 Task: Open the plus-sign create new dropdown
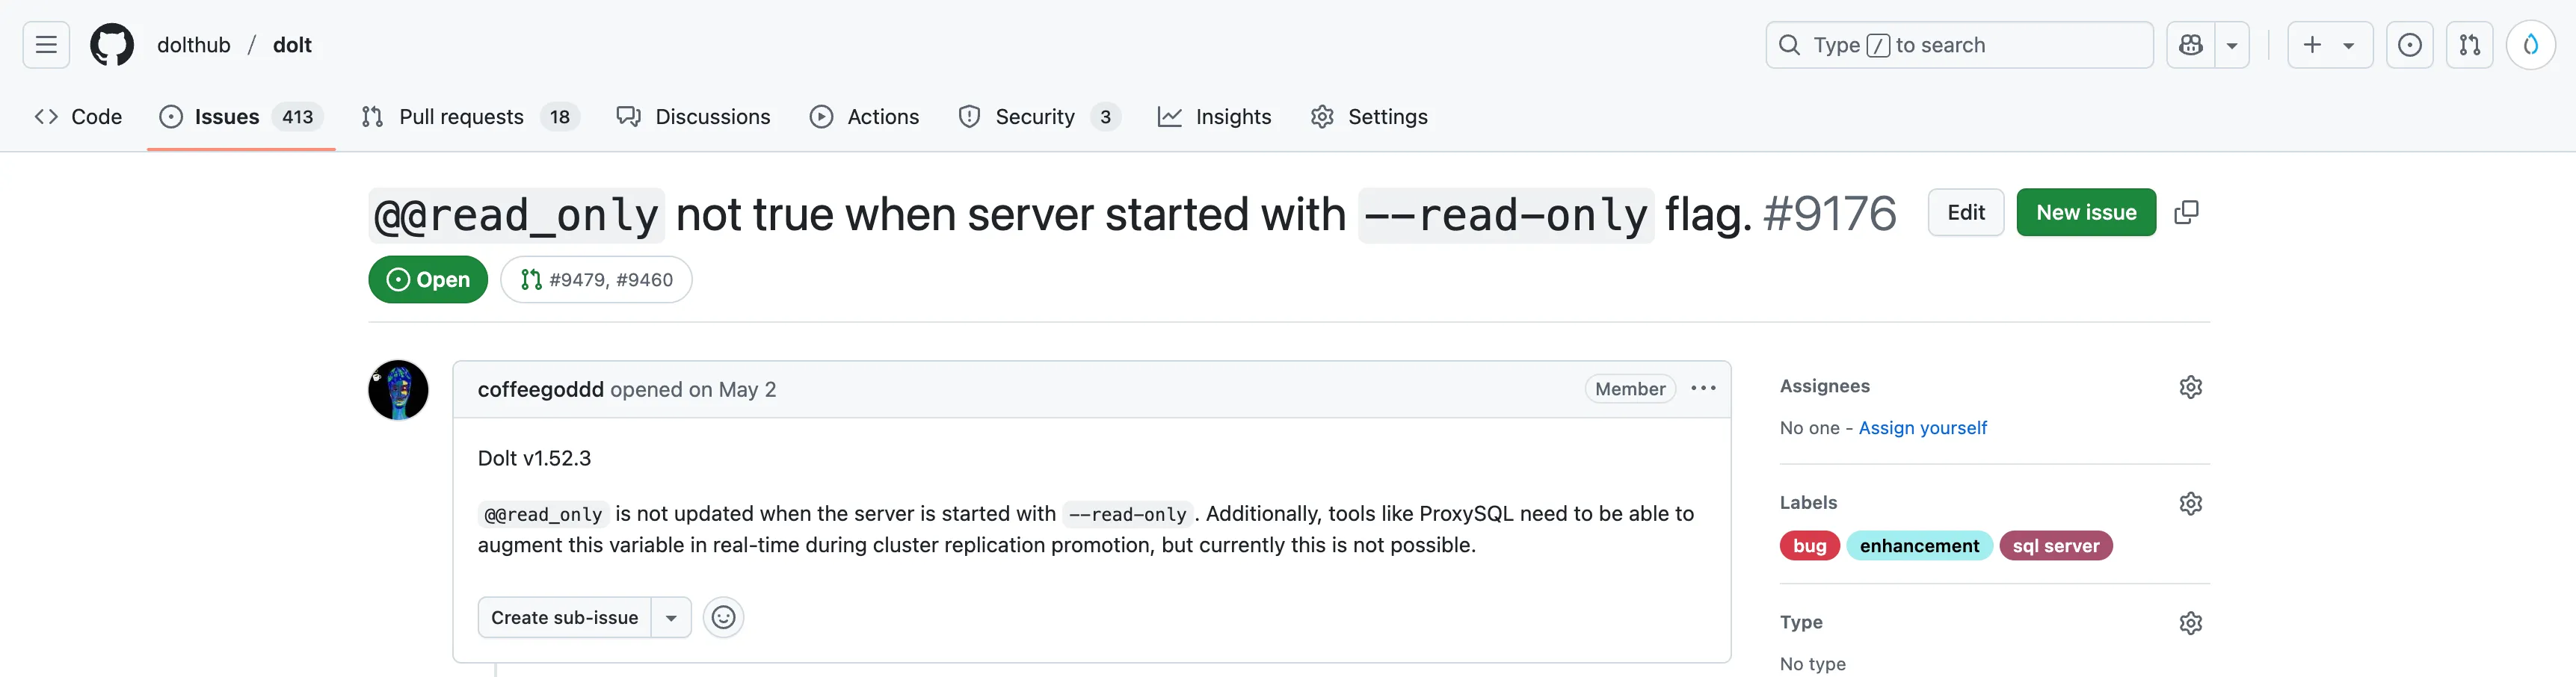tap(2330, 44)
